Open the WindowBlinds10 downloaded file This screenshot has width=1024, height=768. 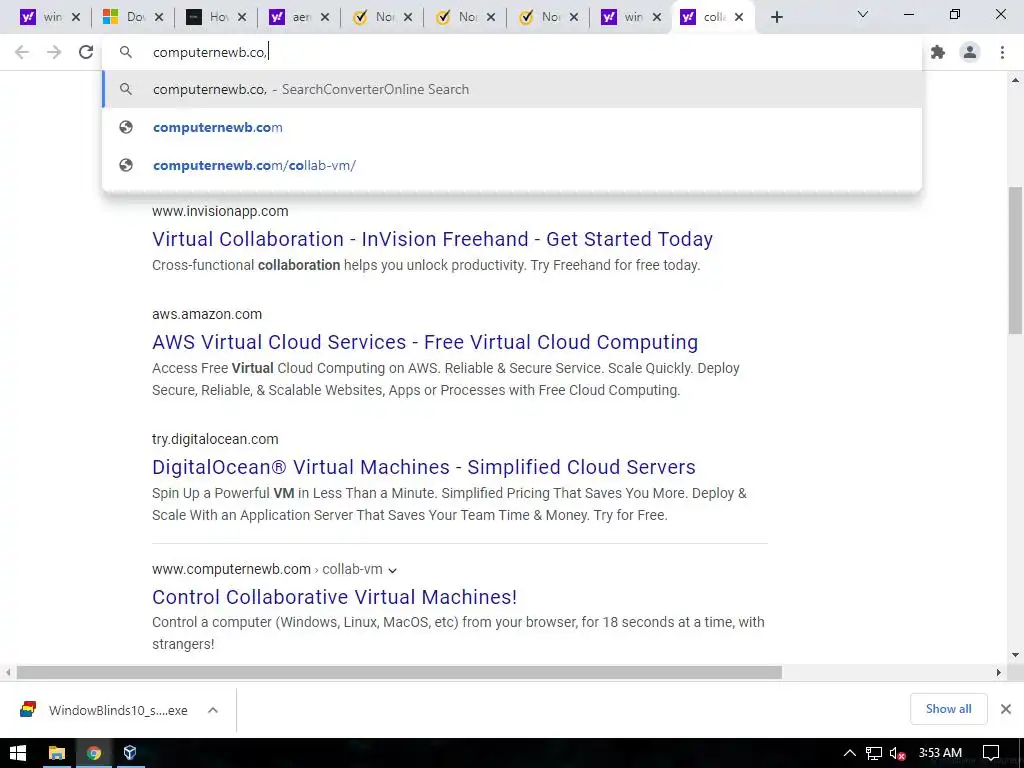pos(104,710)
